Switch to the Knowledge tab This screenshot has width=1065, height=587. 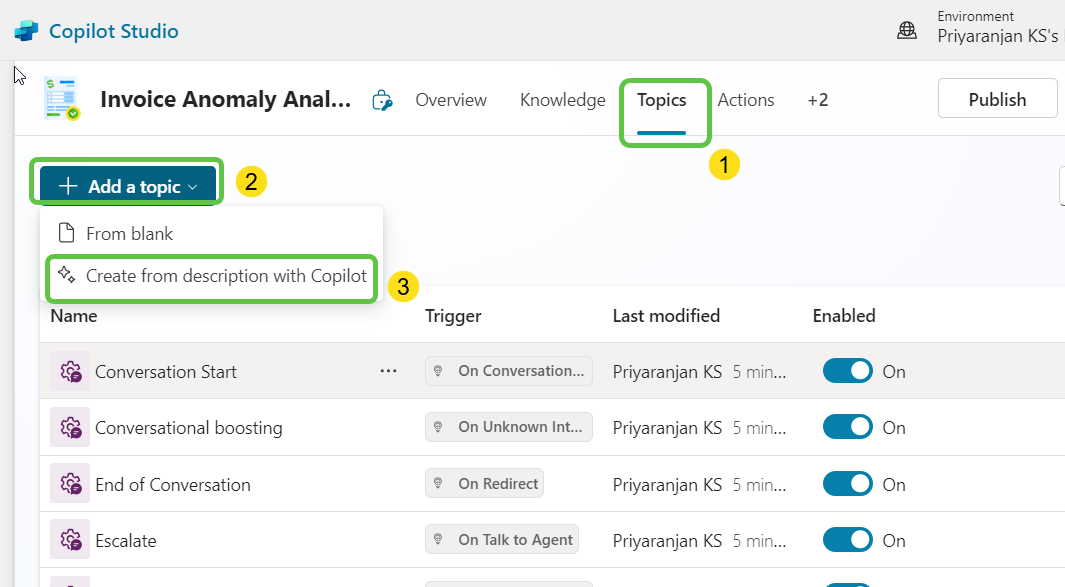[x=562, y=100]
